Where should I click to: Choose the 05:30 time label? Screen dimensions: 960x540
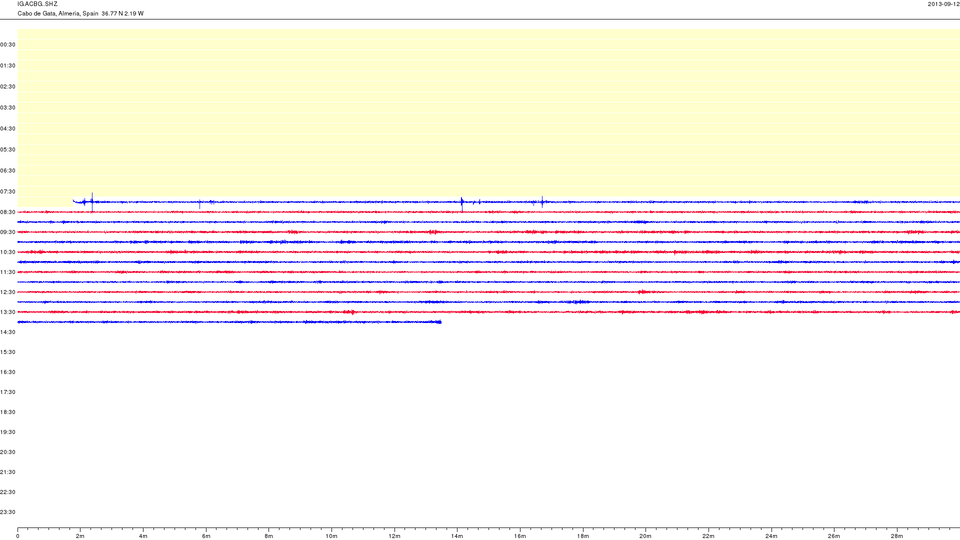tap(8, 149)
